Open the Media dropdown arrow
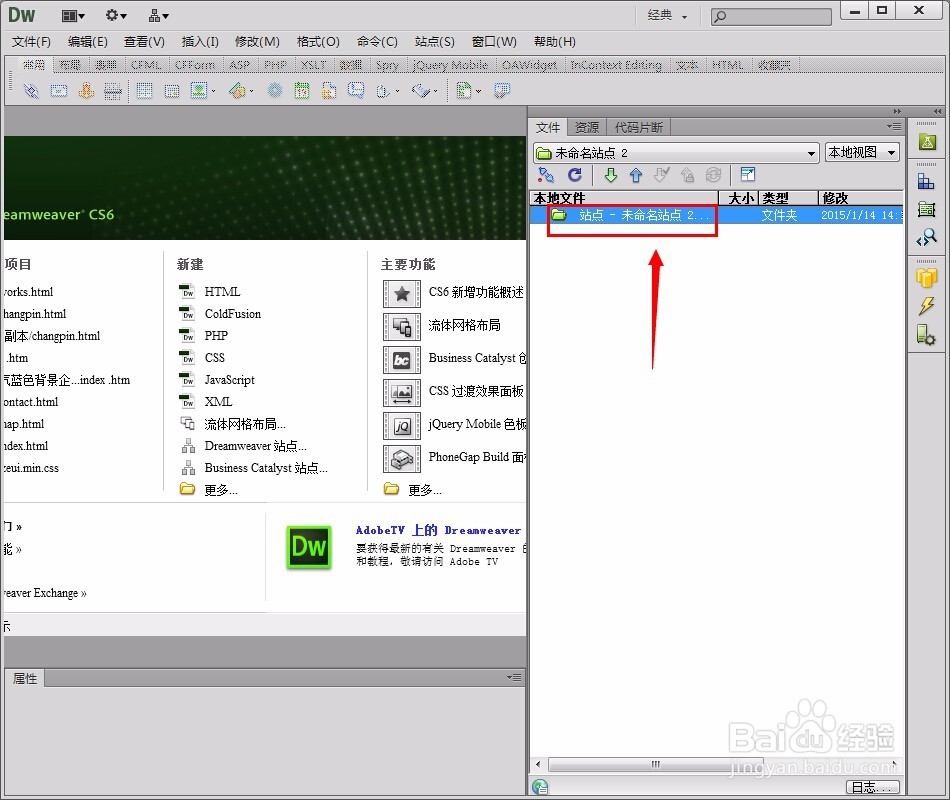Viewport: 950px width, 800px height. [x=251, y=92]
